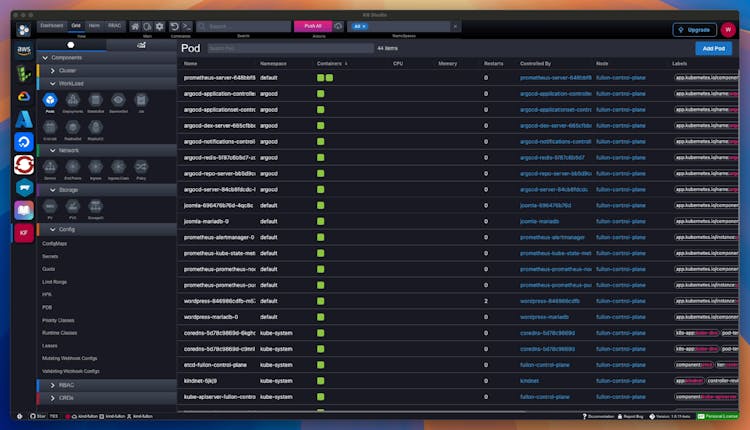The image size is (750, 430).
Task: Open the AWS provider in the sidebar
Action: tap(23, 50)
